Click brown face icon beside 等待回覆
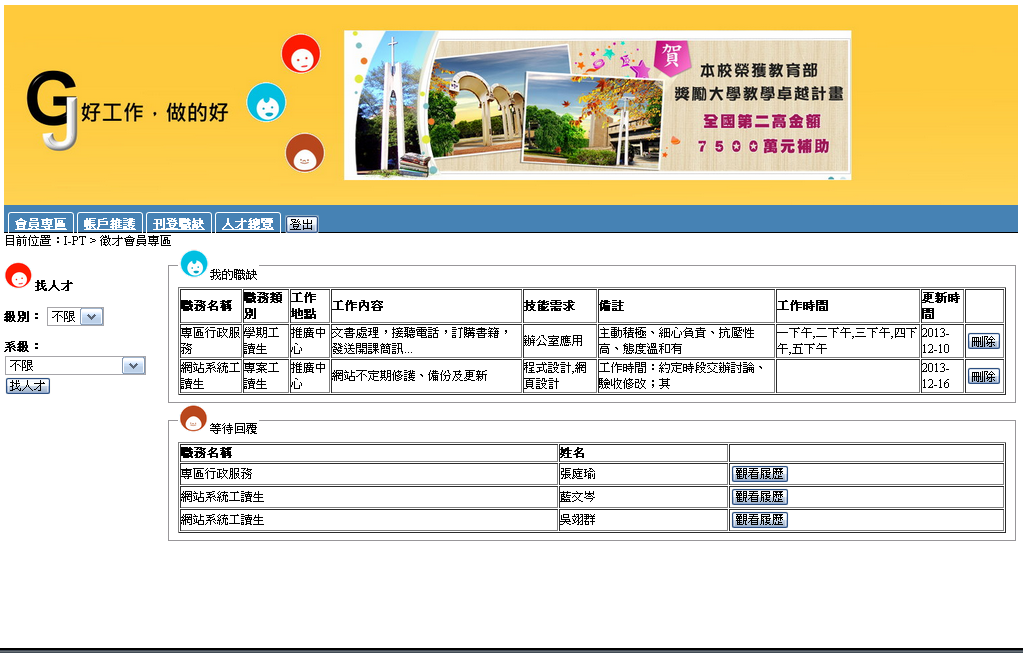The image size is (1023, 653). (x=193, y=419)
